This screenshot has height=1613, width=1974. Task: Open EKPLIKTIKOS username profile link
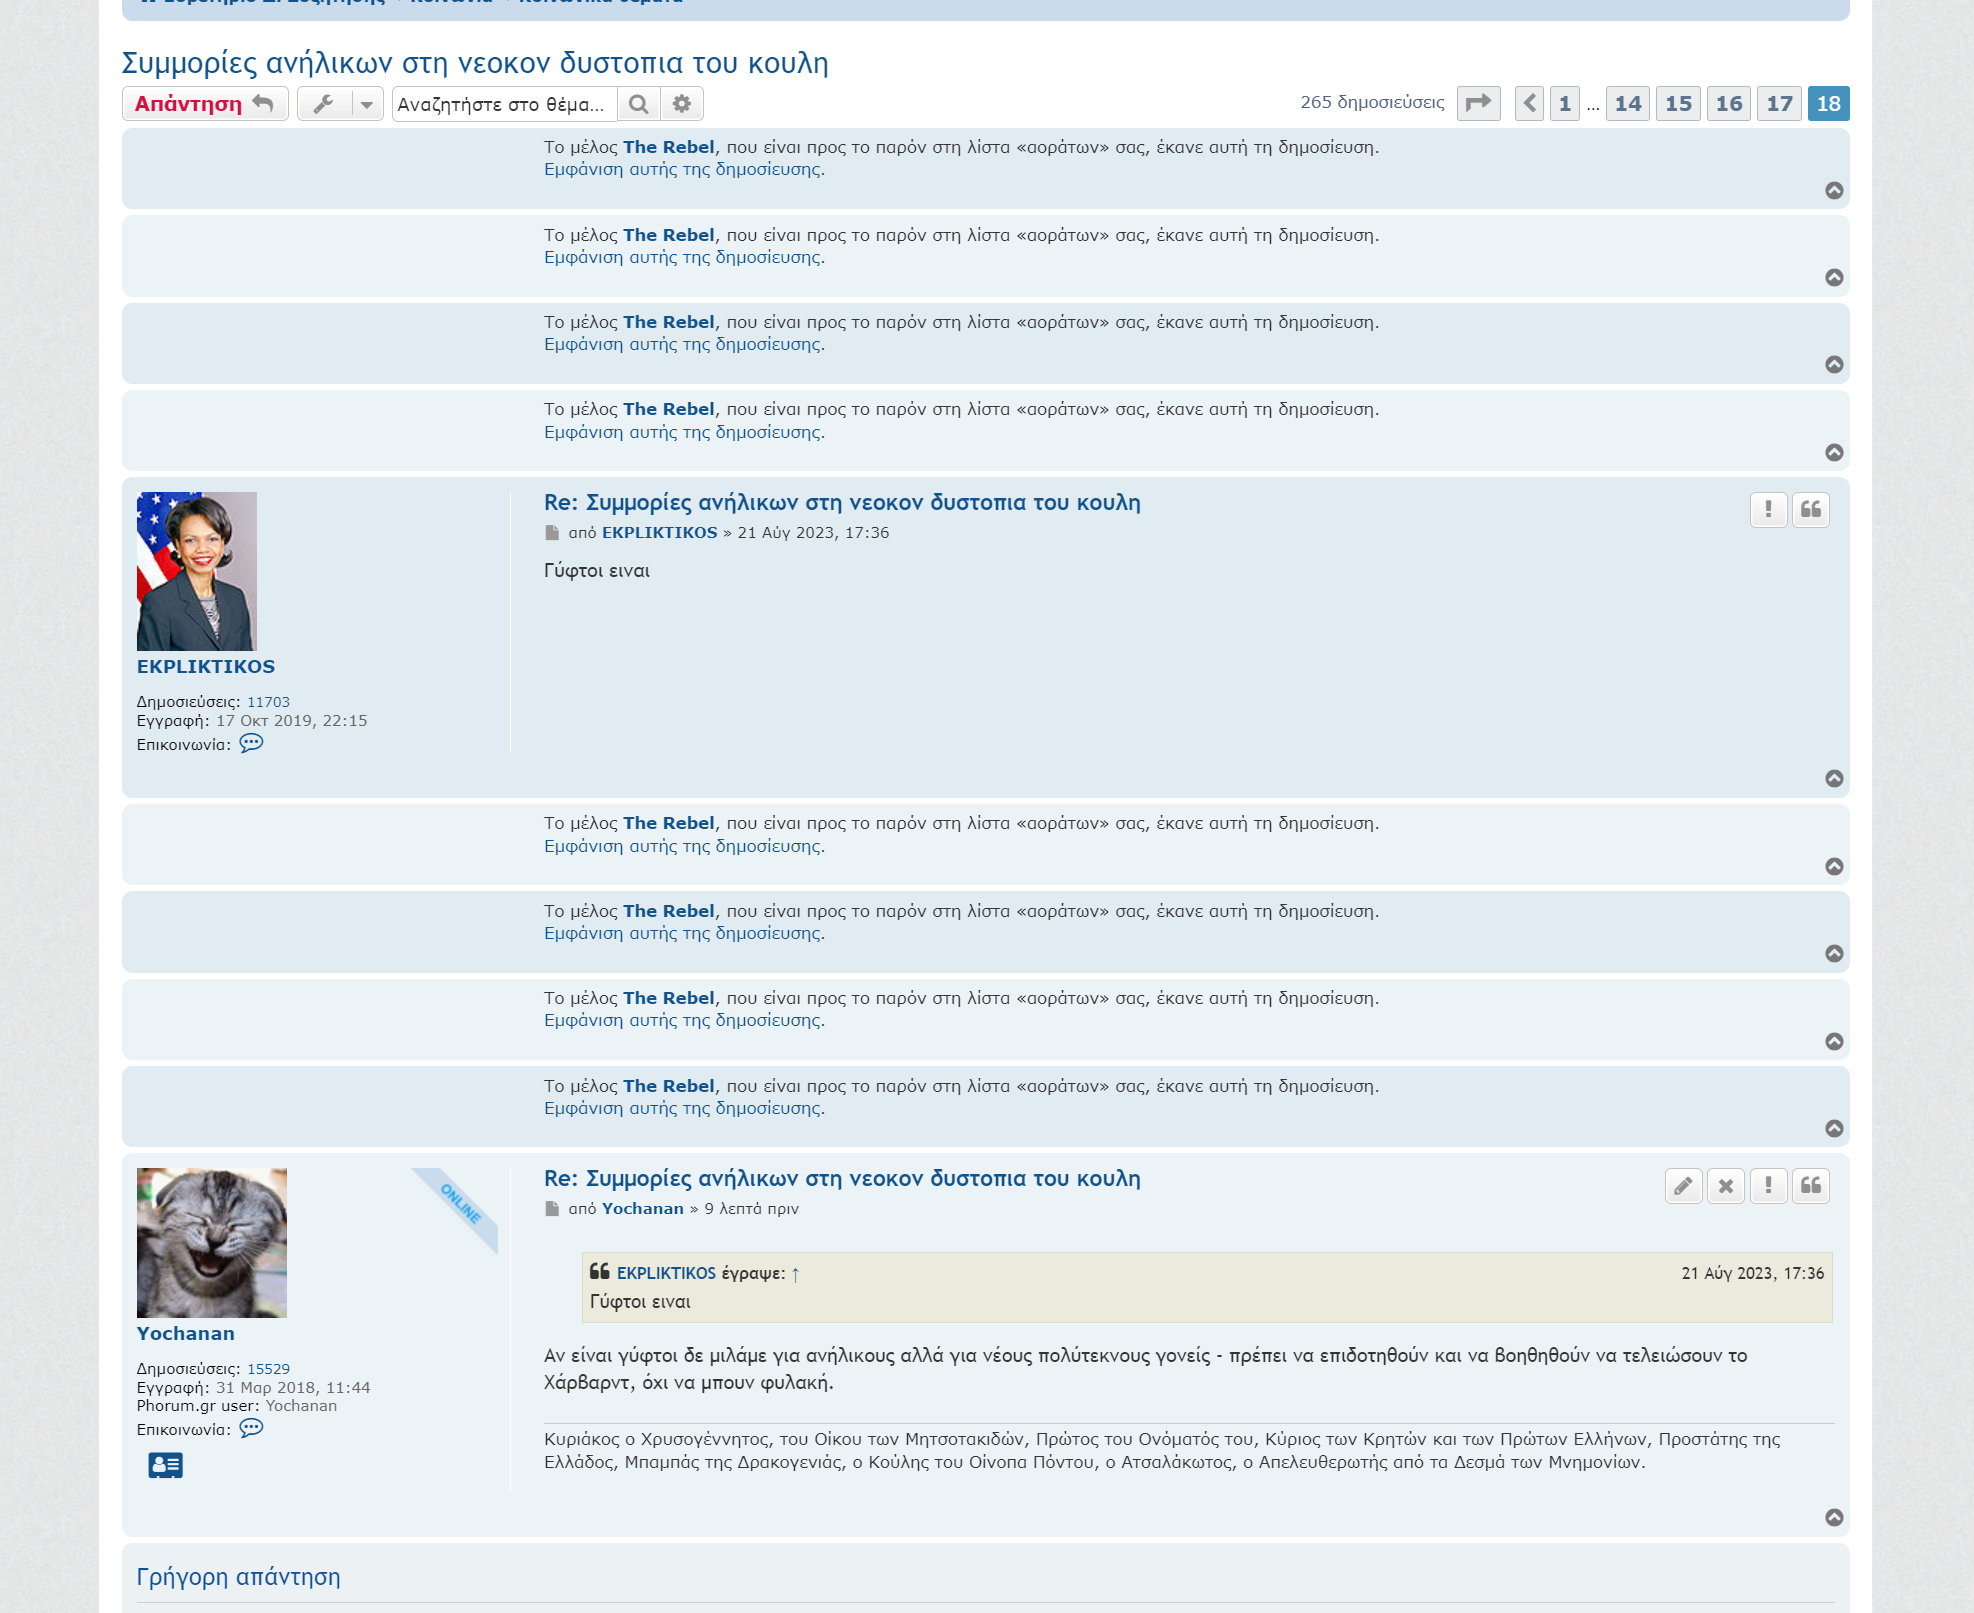tap(205, 667)
